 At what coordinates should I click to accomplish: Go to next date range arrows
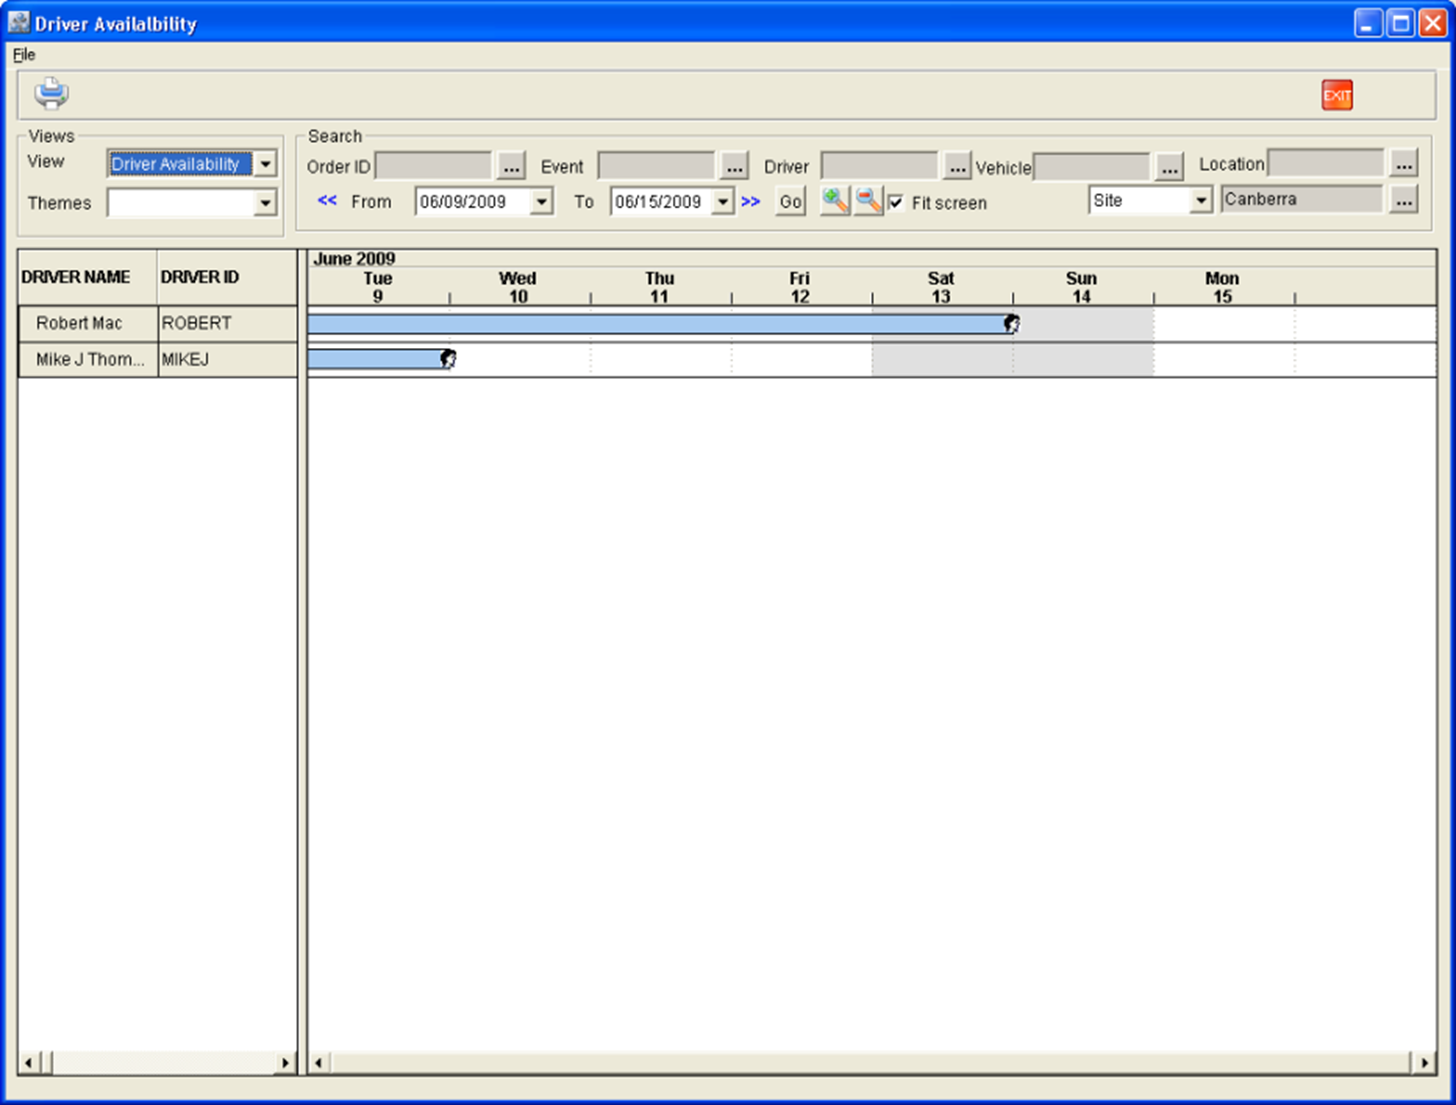coord(751,202)
